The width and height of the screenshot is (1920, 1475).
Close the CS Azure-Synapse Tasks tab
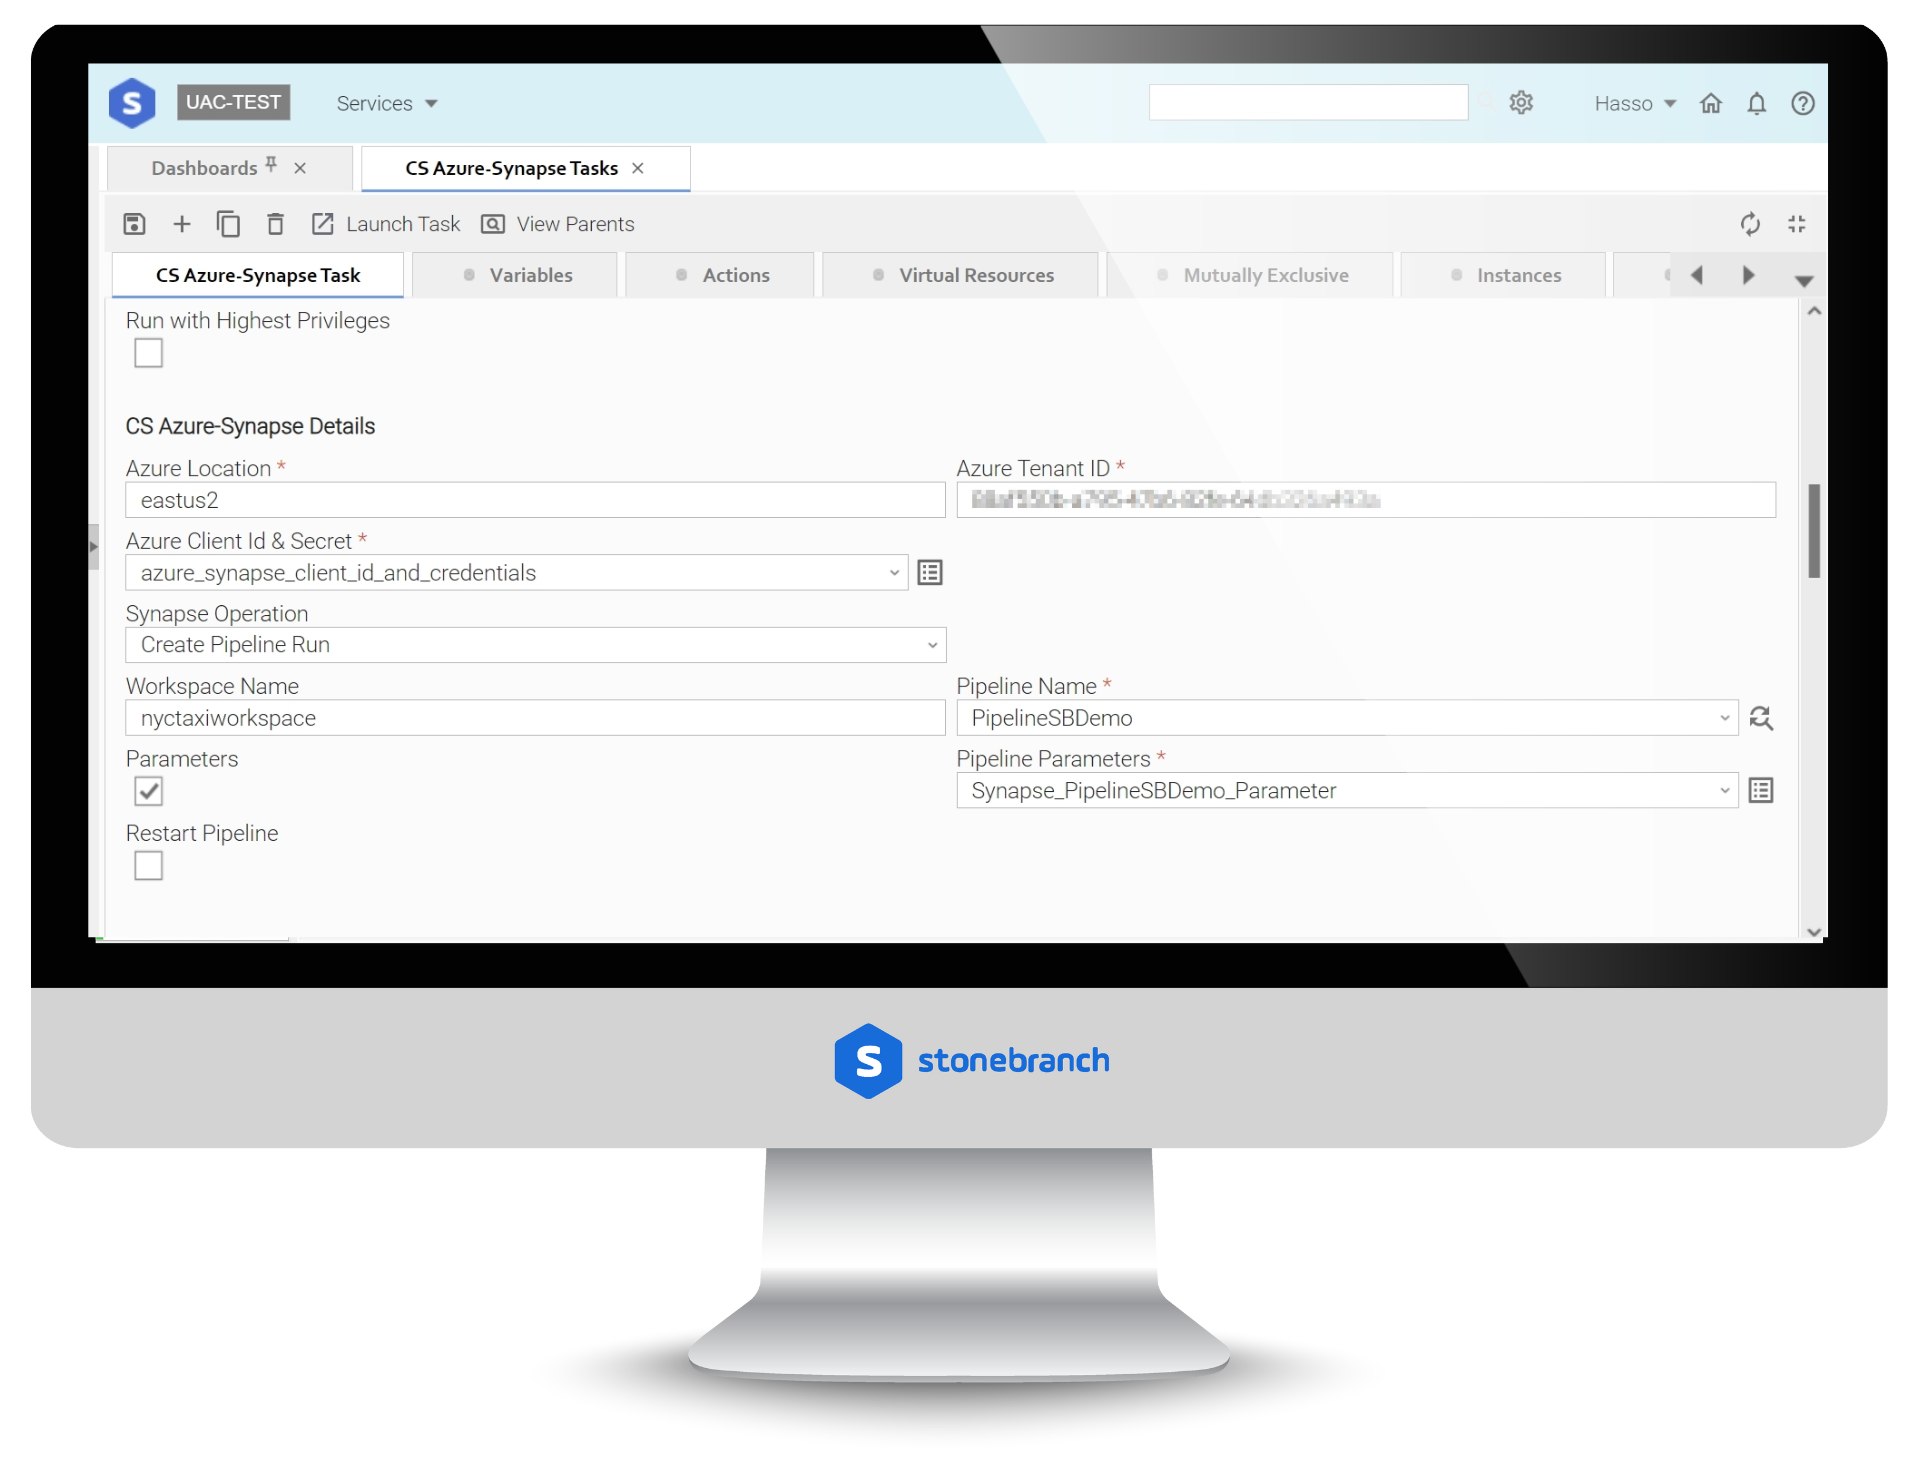tap(638, 168)
